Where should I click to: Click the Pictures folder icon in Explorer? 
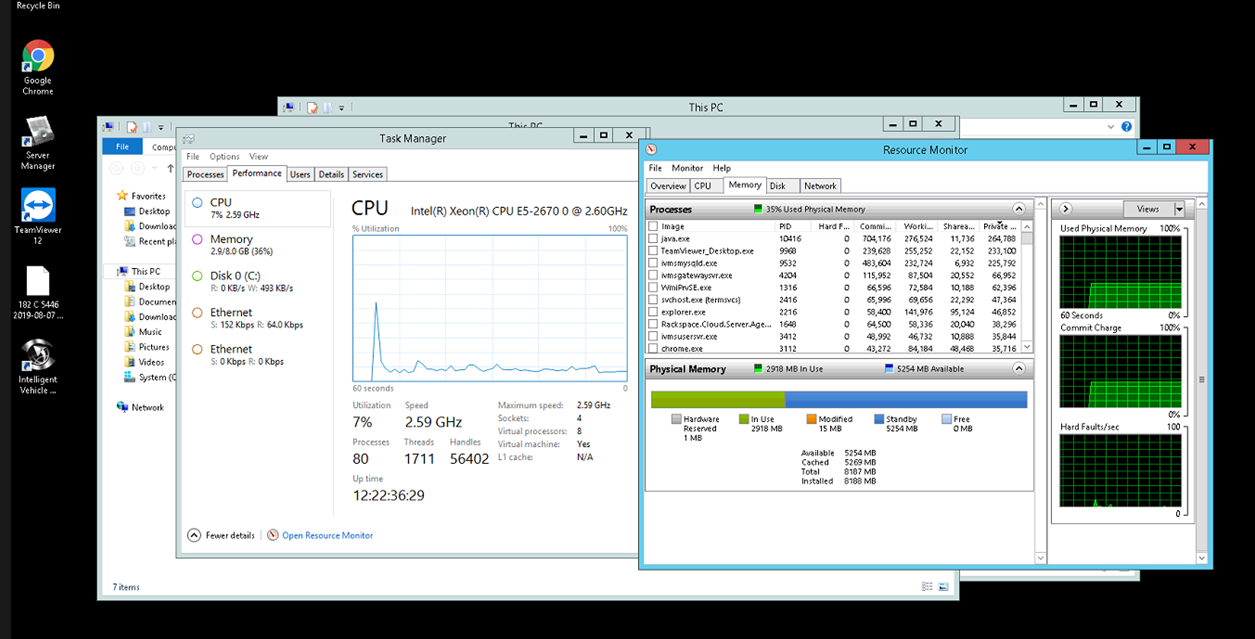(130, 347)
